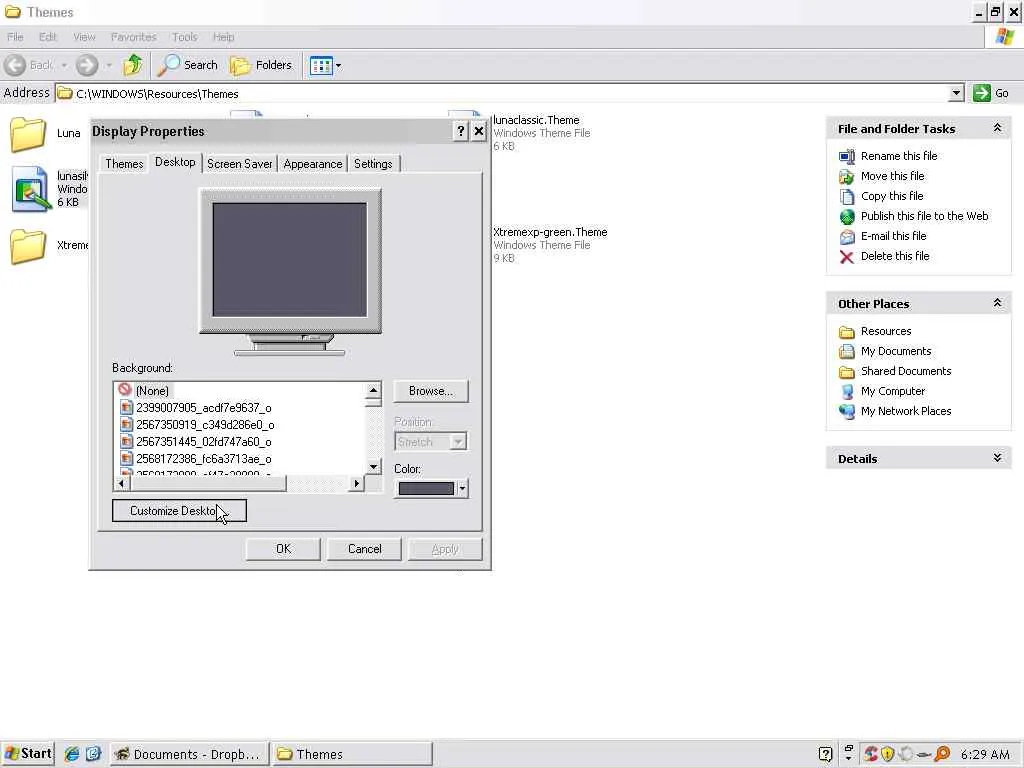Switch to the Appearance tab

point(313,164)
